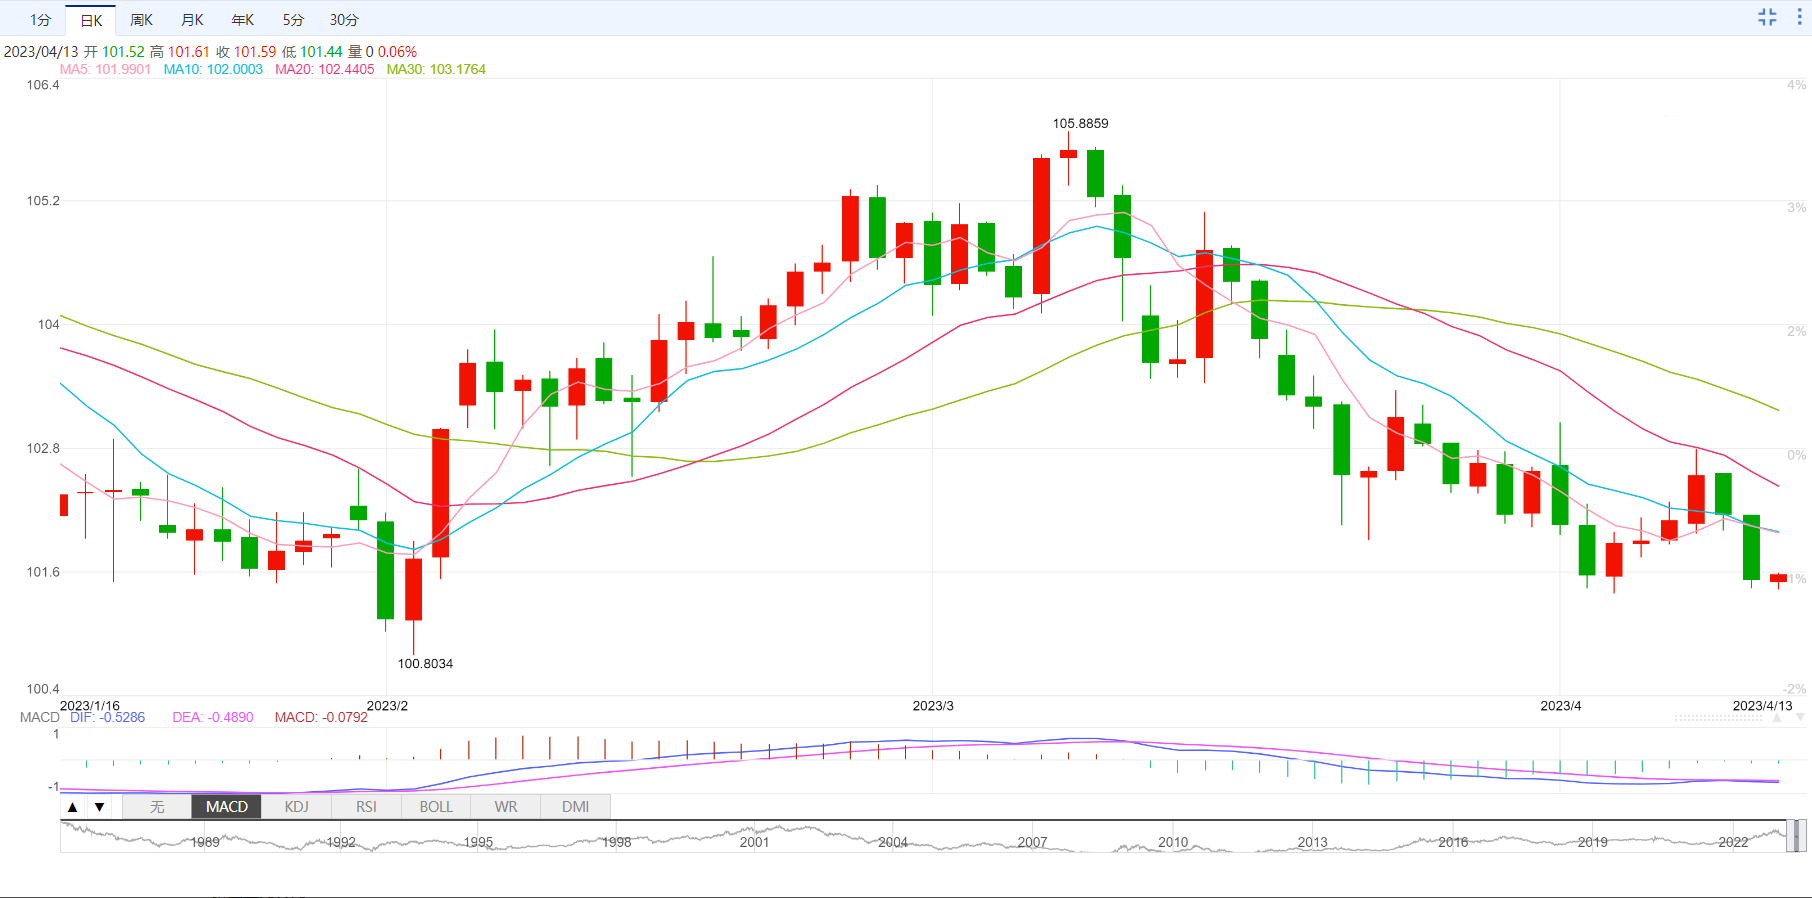
Task: Click the dotted drag handle above the MACD panel
Action: point(1718,718)
